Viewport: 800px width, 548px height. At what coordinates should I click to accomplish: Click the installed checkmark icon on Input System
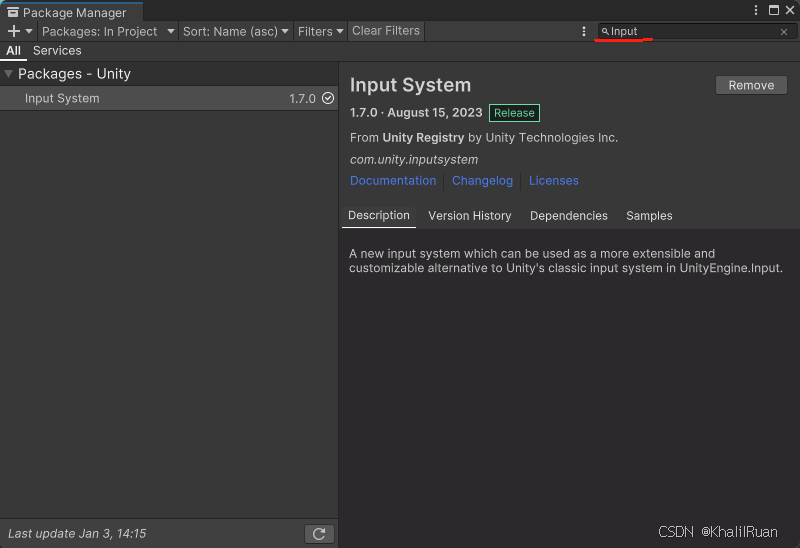tap(328, 98)
